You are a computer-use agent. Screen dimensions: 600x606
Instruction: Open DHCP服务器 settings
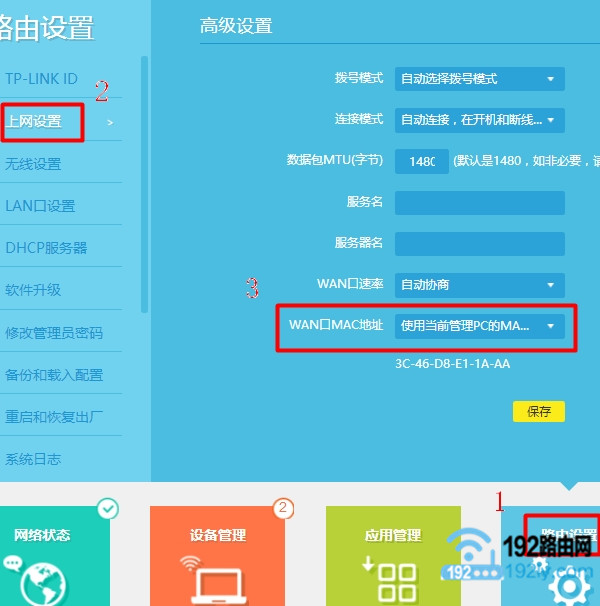(x=46, y=248)
